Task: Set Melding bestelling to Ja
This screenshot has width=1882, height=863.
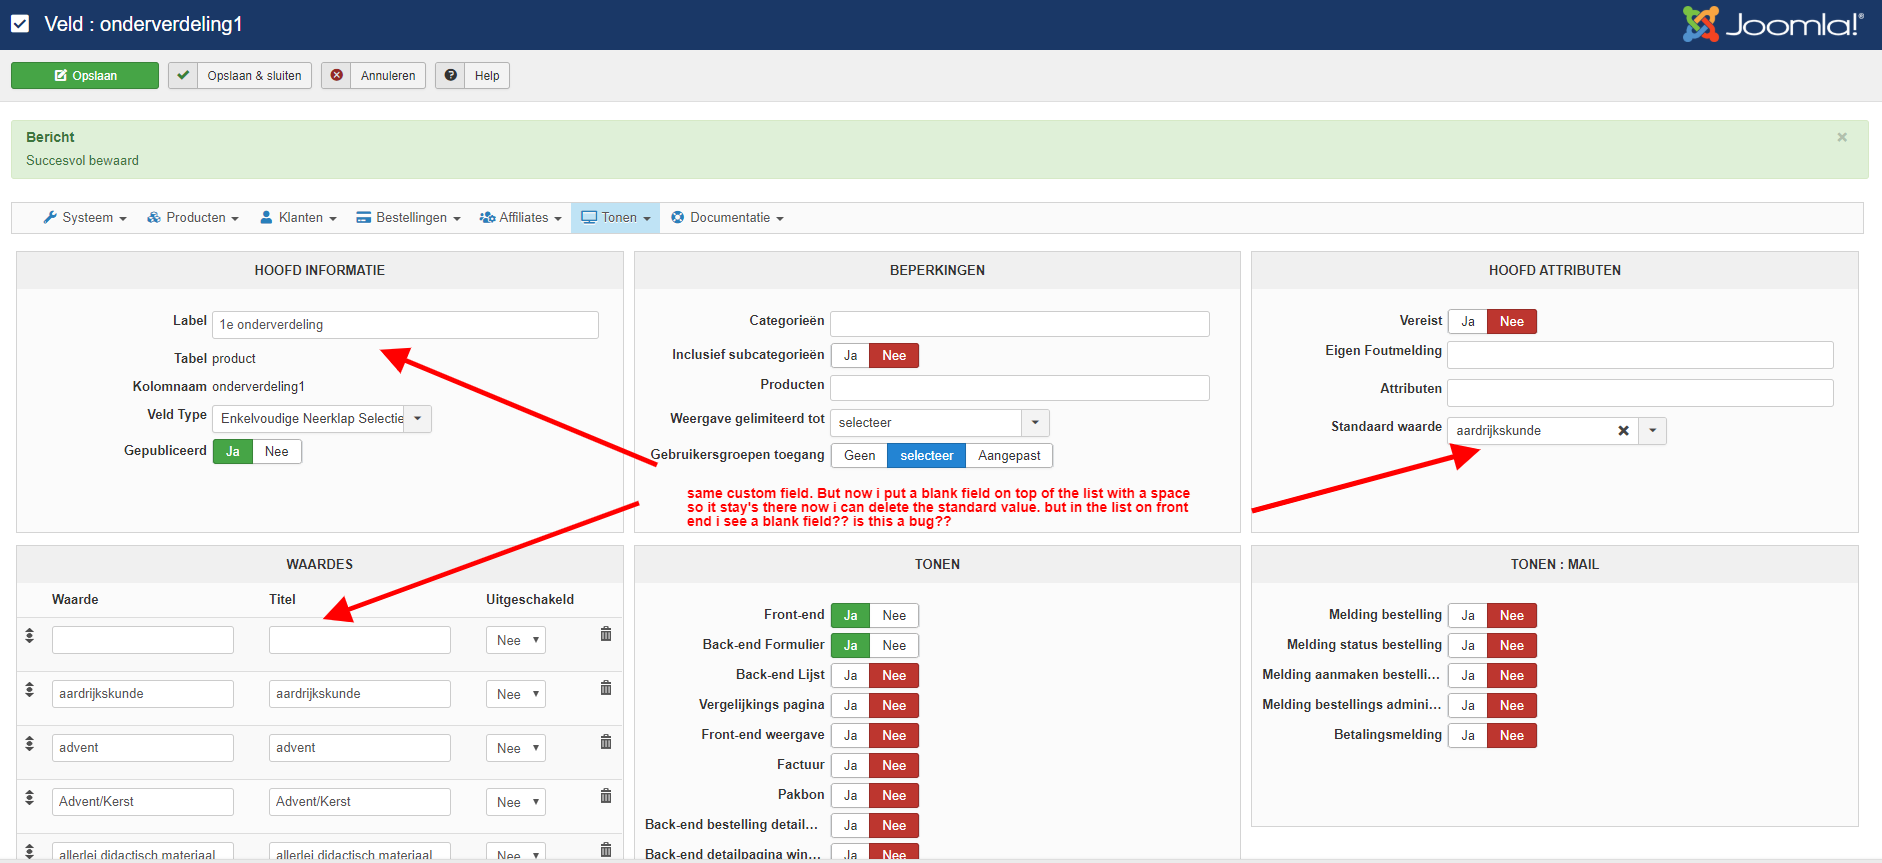Action: pyautogui.click(x=1468, y=616)
